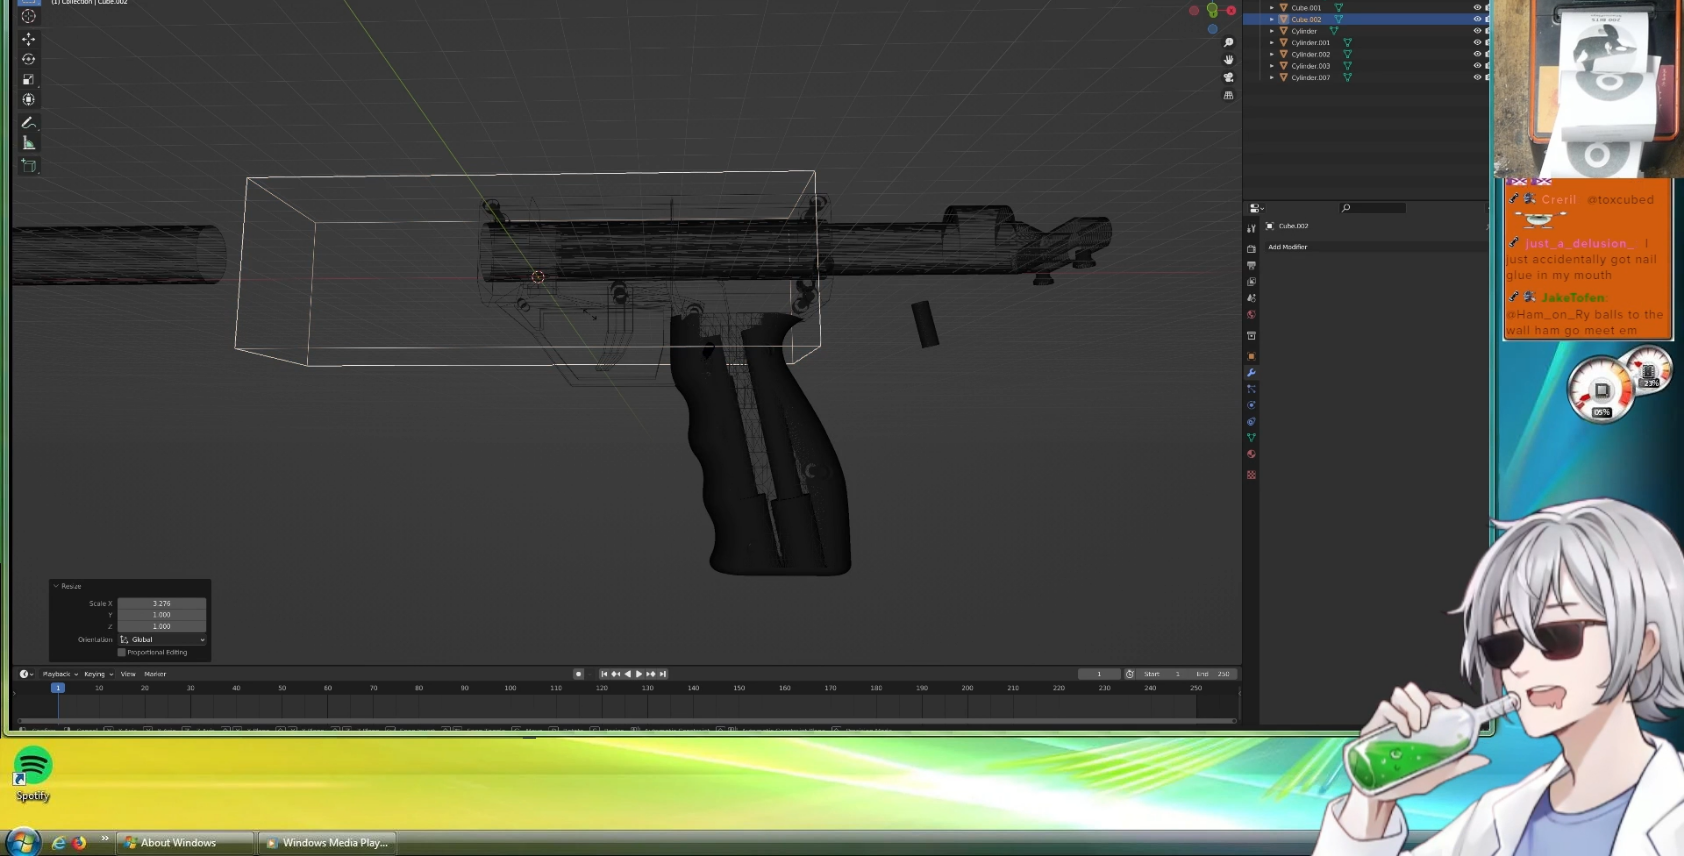Switch orthographic/perspective view grid icon
This screenshot has height=856, width=1684.
tap(1229, 95)
